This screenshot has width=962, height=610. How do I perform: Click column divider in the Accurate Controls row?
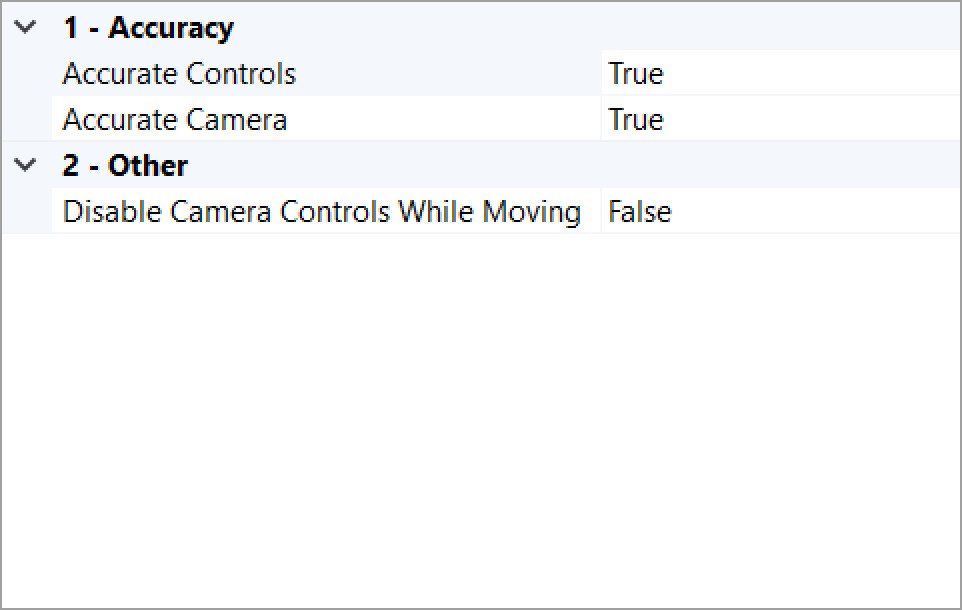pyautogui.click(x=601, y=74)
